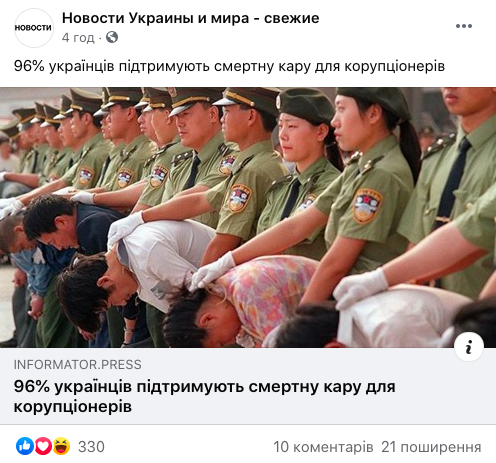
Task: Click the info icon on the link image
Action: pos(469,347)
